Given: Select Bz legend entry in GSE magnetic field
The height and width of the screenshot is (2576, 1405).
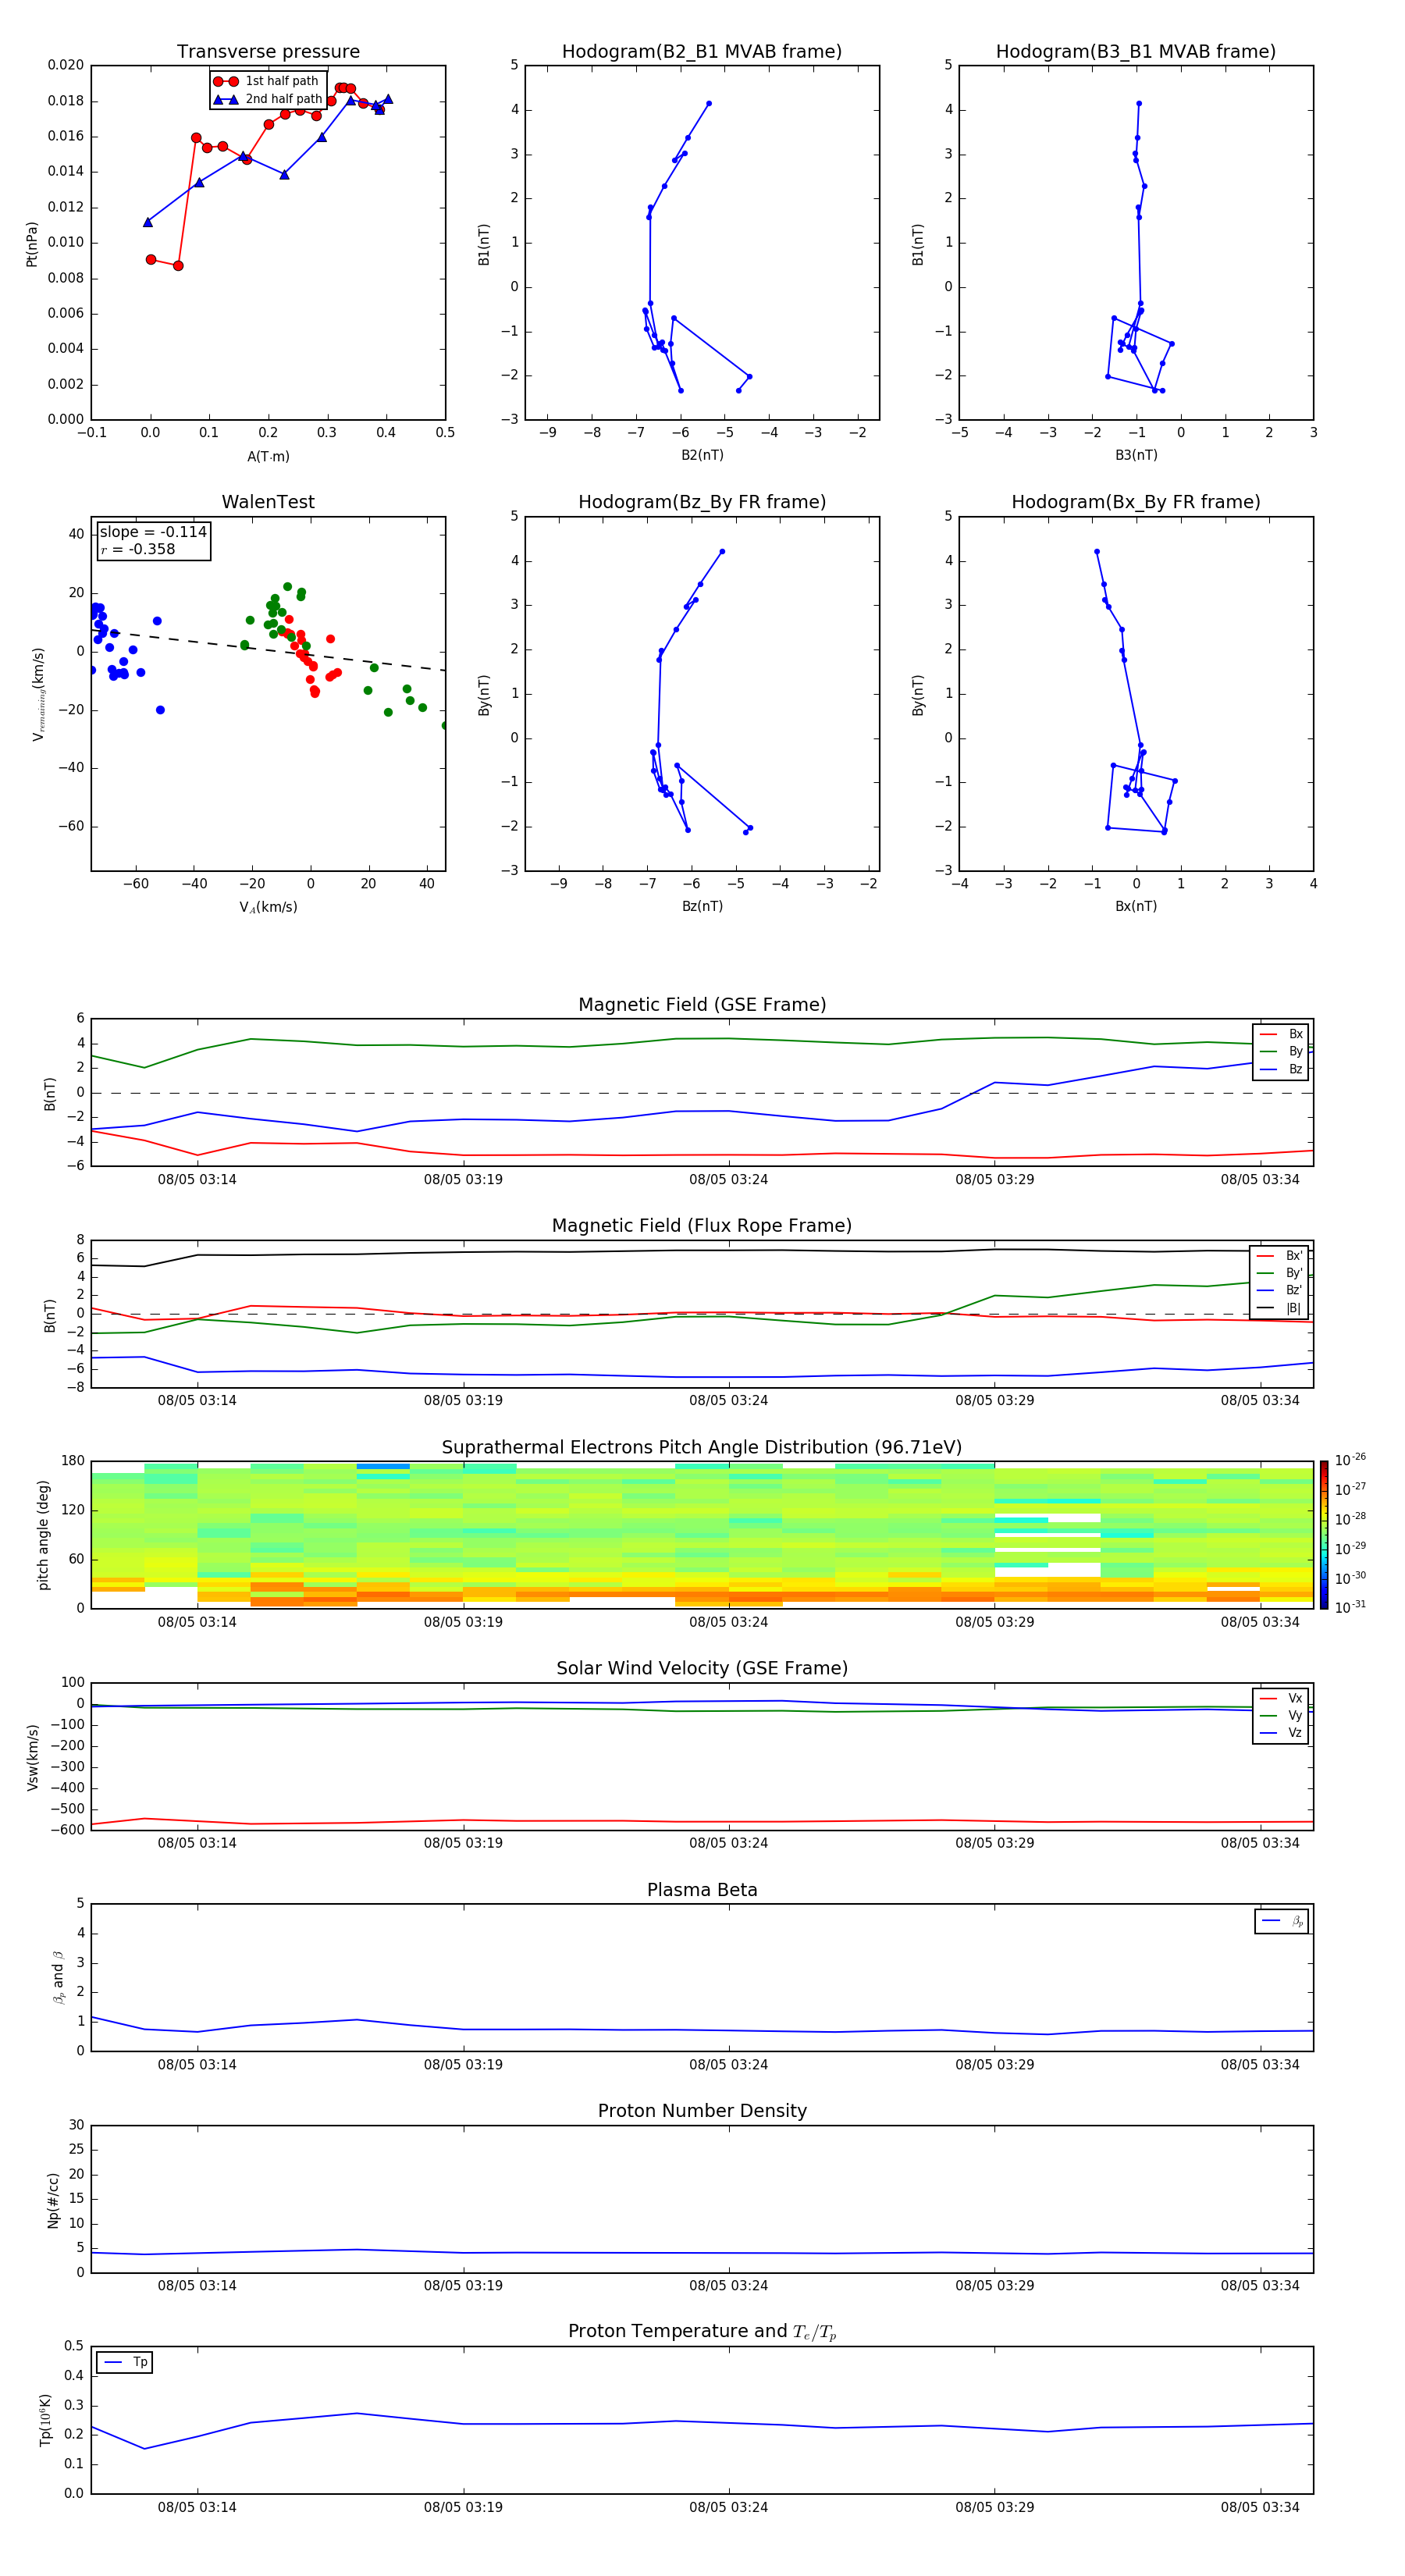Looking at the screenshot, I should [x=1281, y=1069].
